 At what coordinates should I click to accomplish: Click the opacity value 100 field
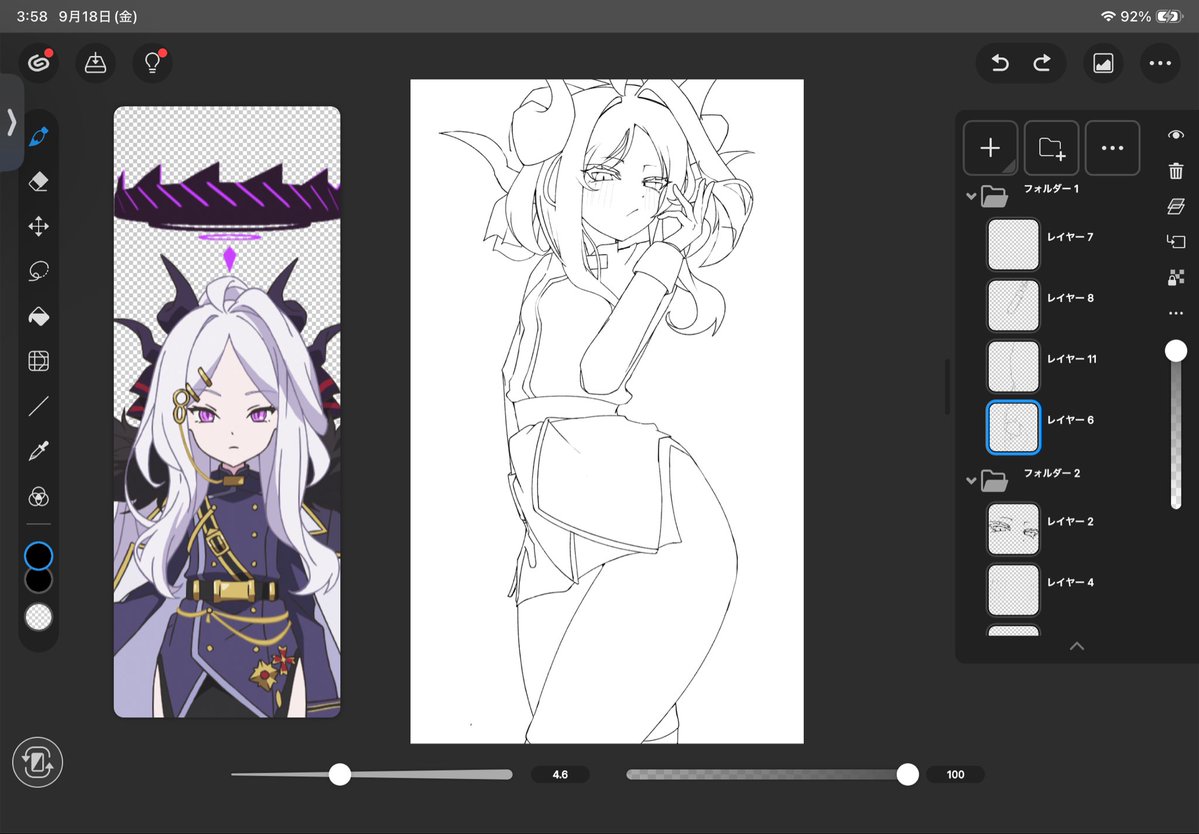pos(955,774)
